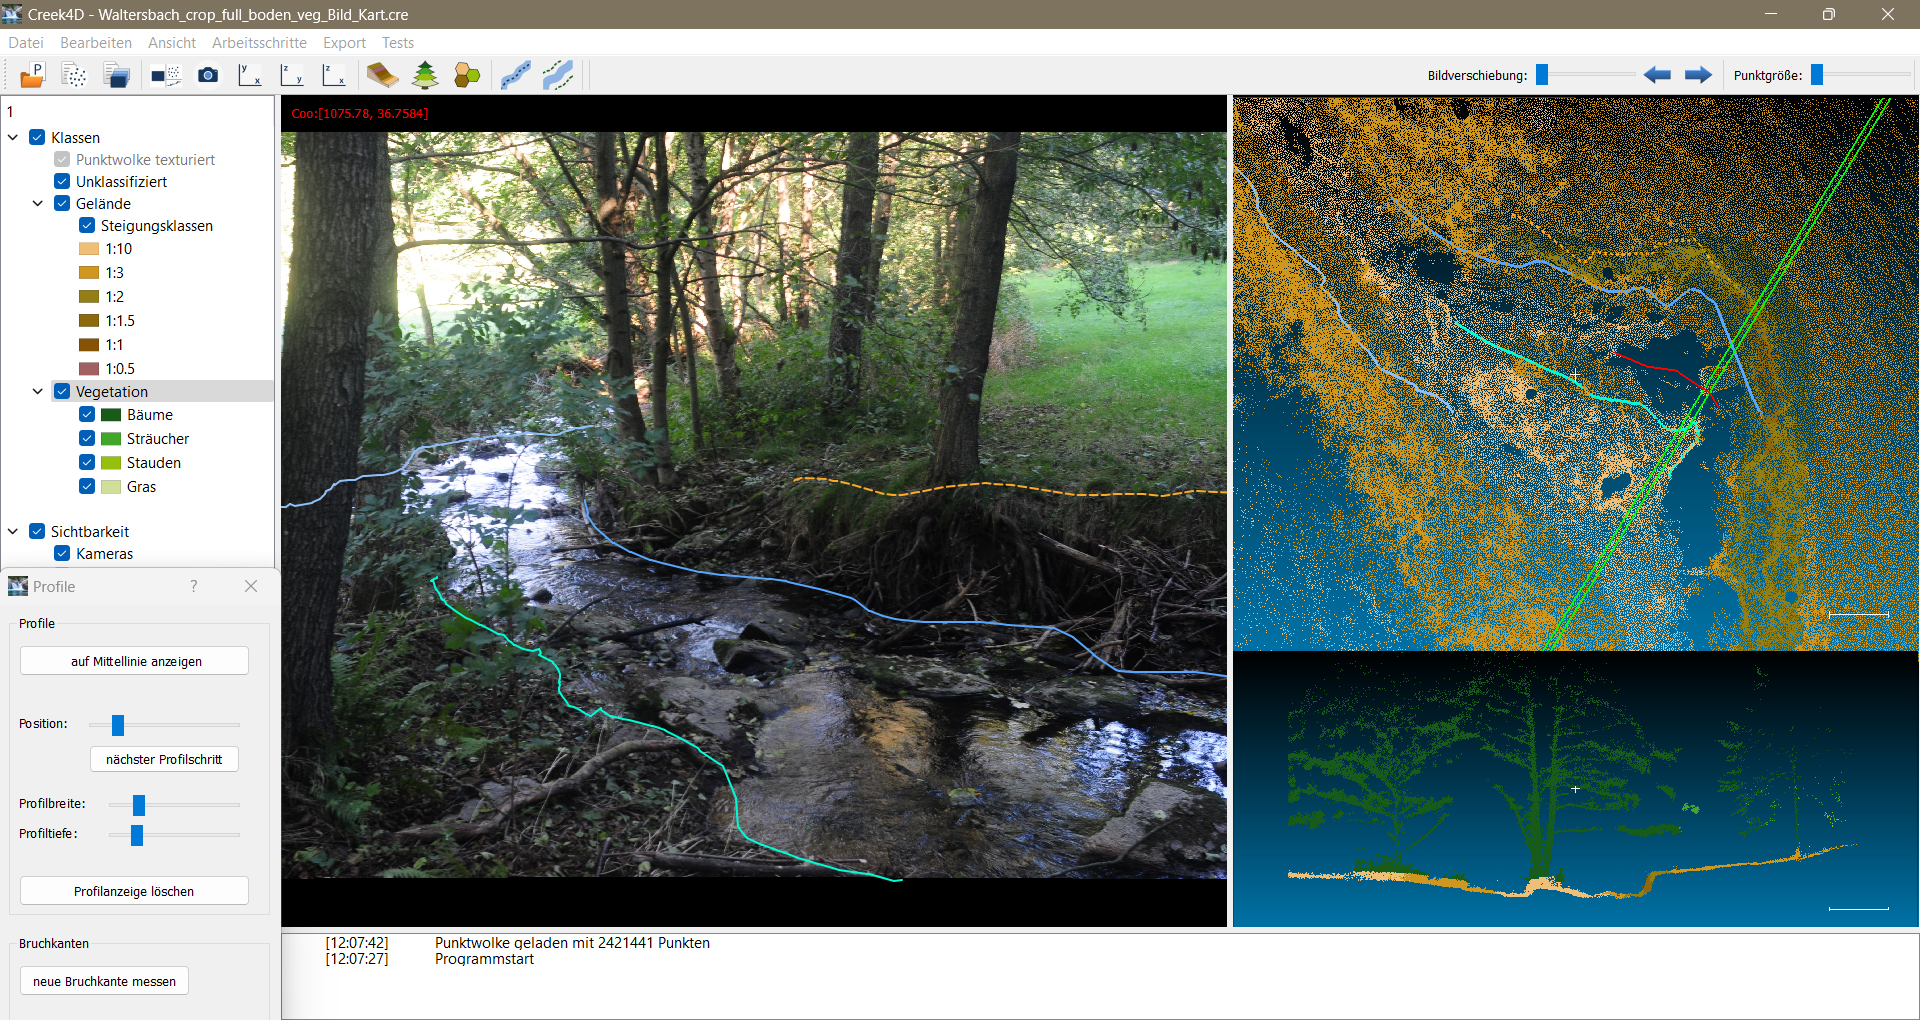Toggle the split view layout icon
Viewport: 1920px width, 1020px height.
point(165,75)
